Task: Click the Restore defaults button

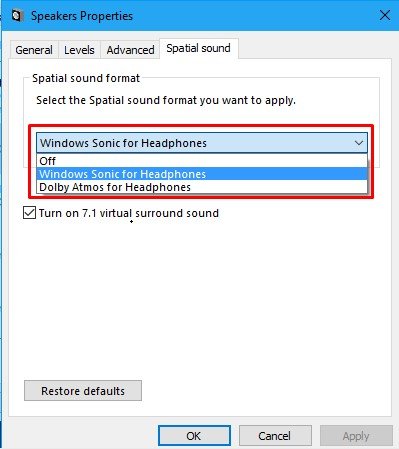Action: (83, 391)
